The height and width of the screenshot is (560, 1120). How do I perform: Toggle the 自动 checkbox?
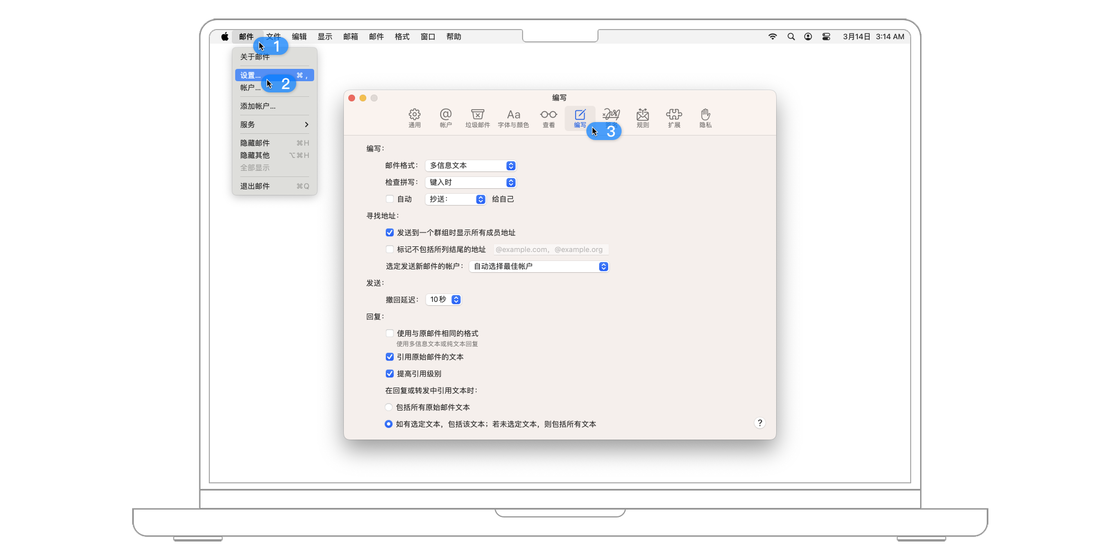[389, 199]
